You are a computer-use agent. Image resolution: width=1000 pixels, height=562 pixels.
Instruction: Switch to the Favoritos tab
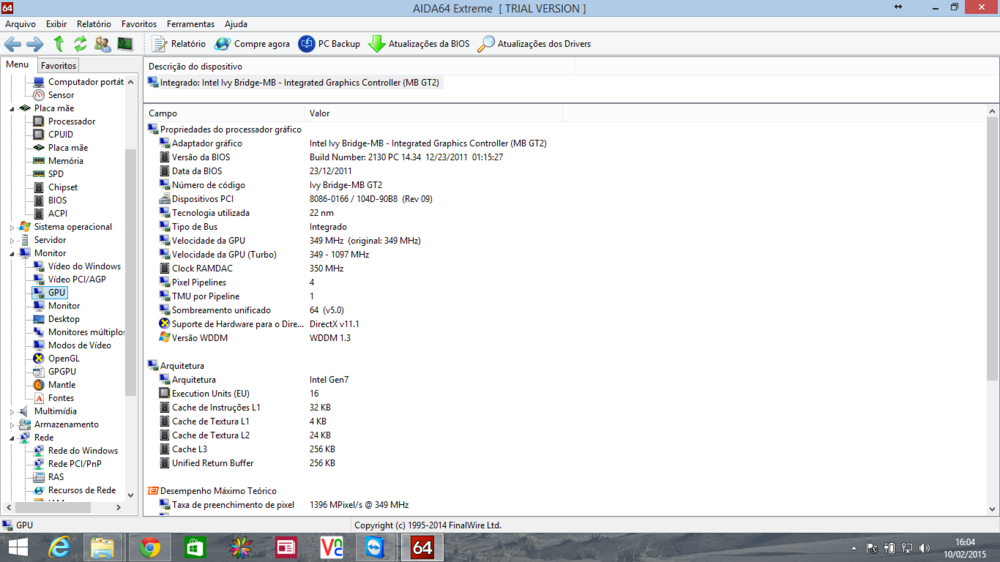pos(58,66)
